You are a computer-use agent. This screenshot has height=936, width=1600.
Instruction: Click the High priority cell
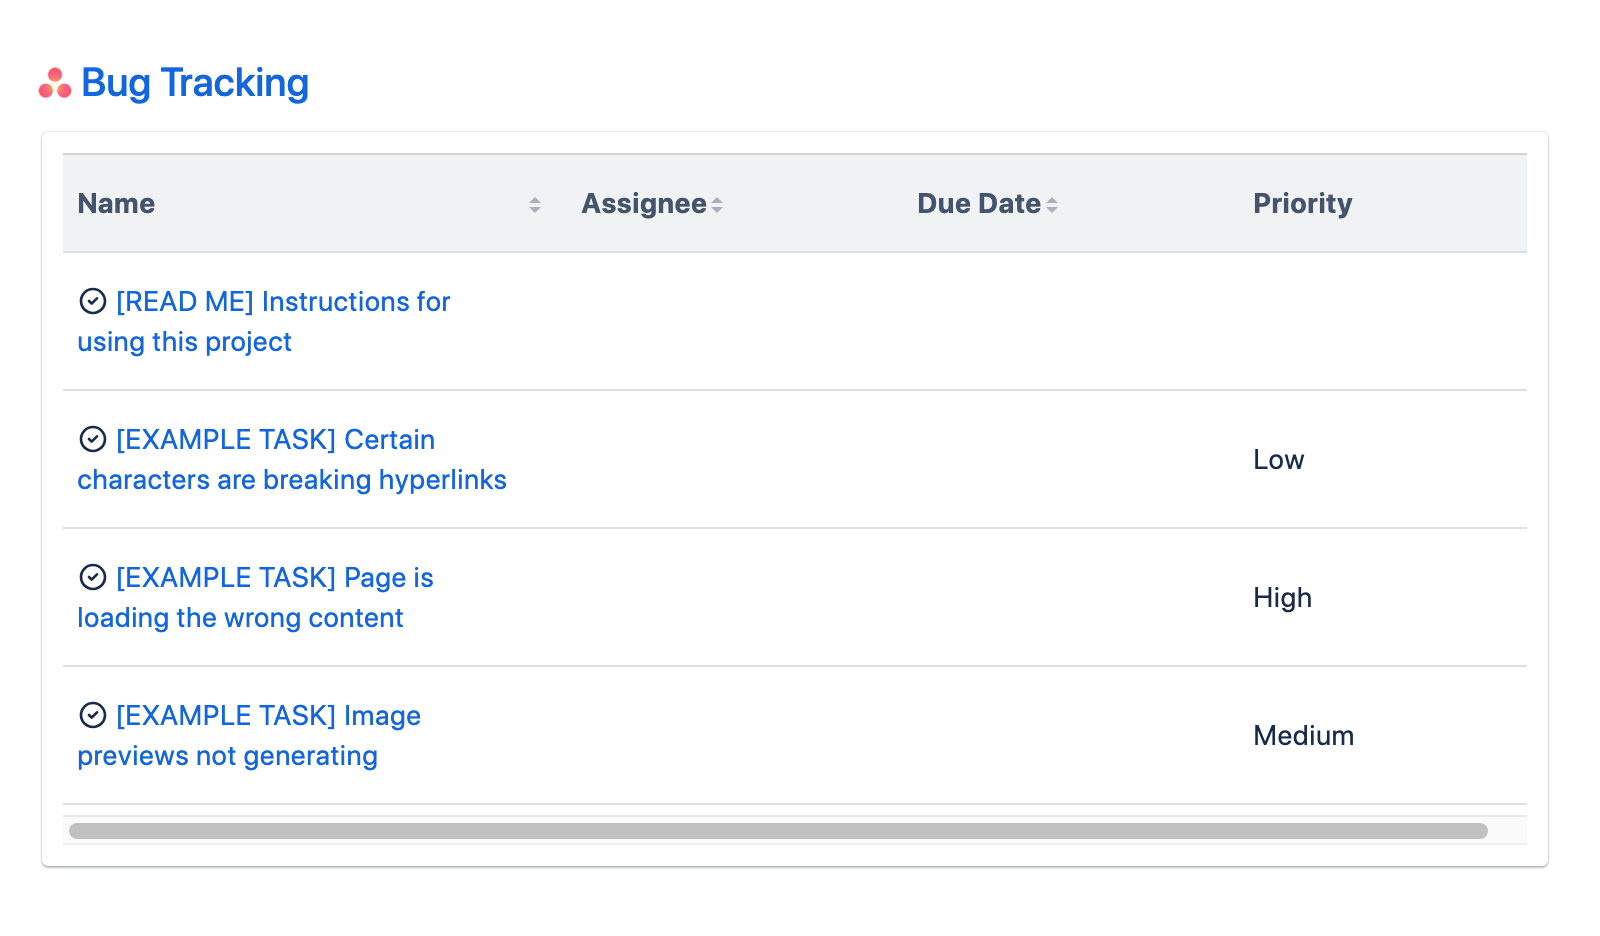(1282, 598)
